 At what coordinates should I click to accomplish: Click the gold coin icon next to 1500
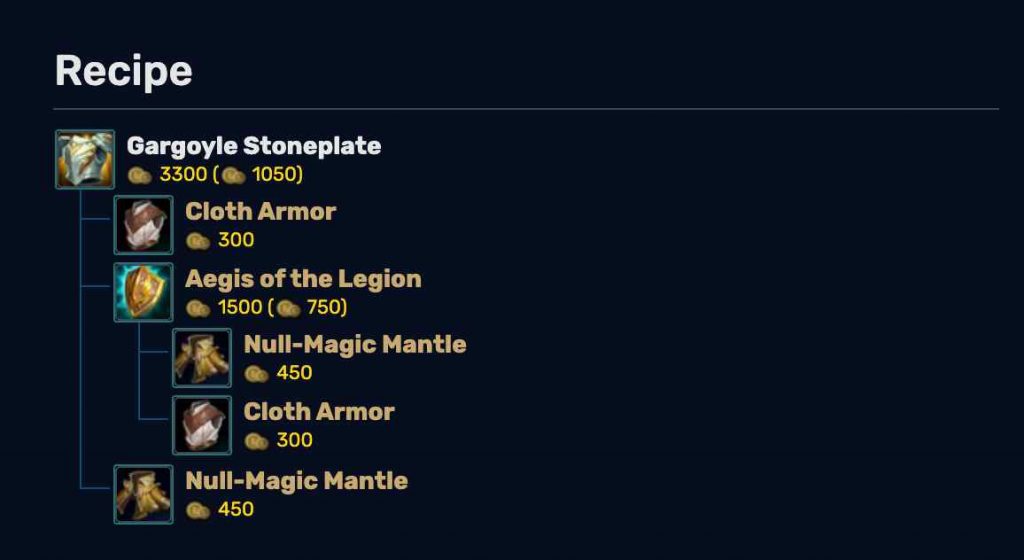point(198,308)
